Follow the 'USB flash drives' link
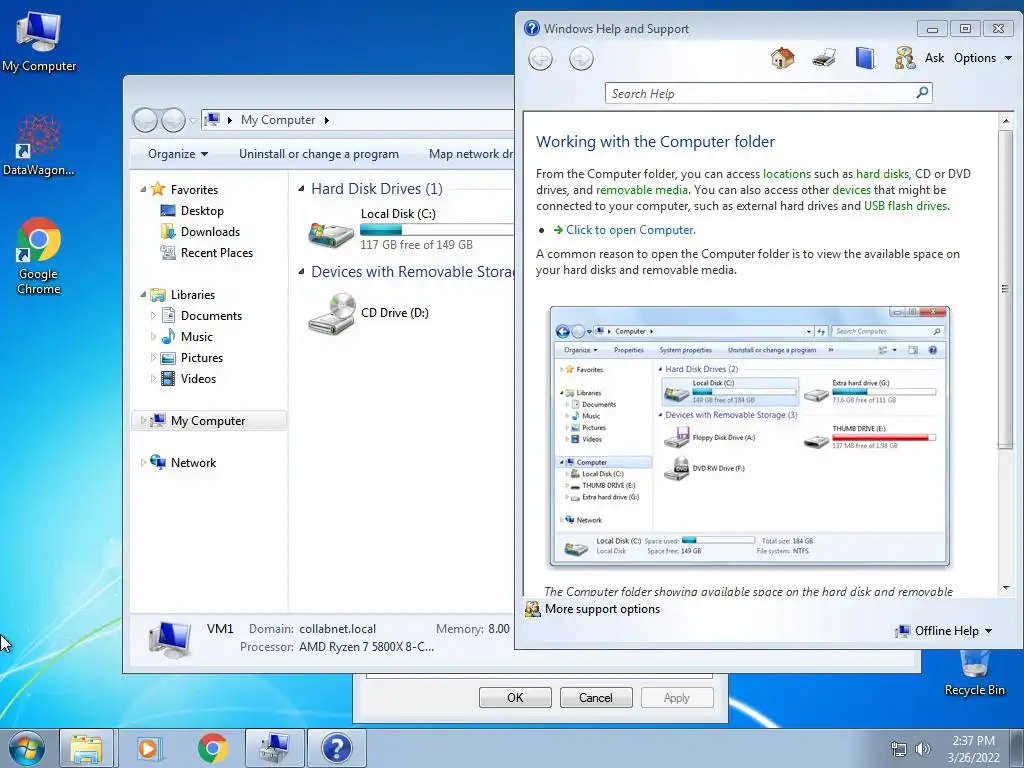Screen dimensions: 1024x768 (x=905, y=206)
